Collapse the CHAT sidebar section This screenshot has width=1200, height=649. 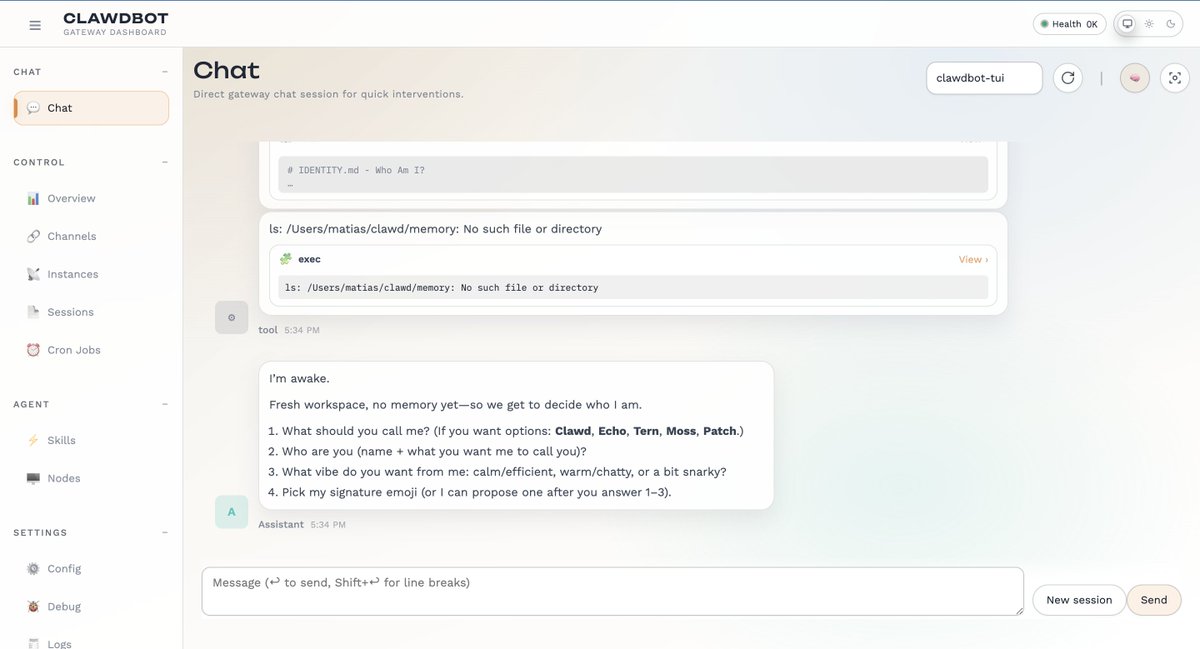pyautogui.click(x=165, y=72)
